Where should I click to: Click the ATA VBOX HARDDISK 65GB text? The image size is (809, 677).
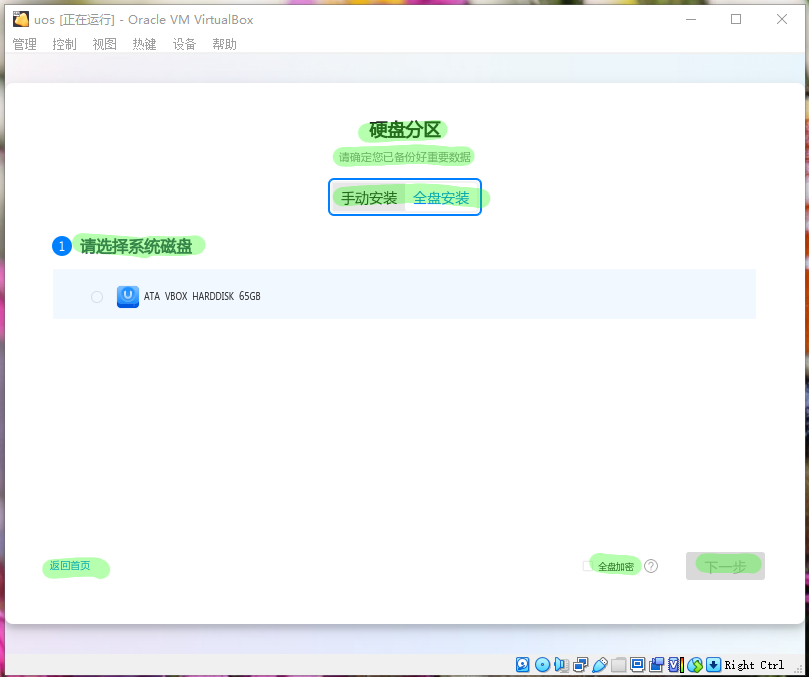tap(202, 296)
